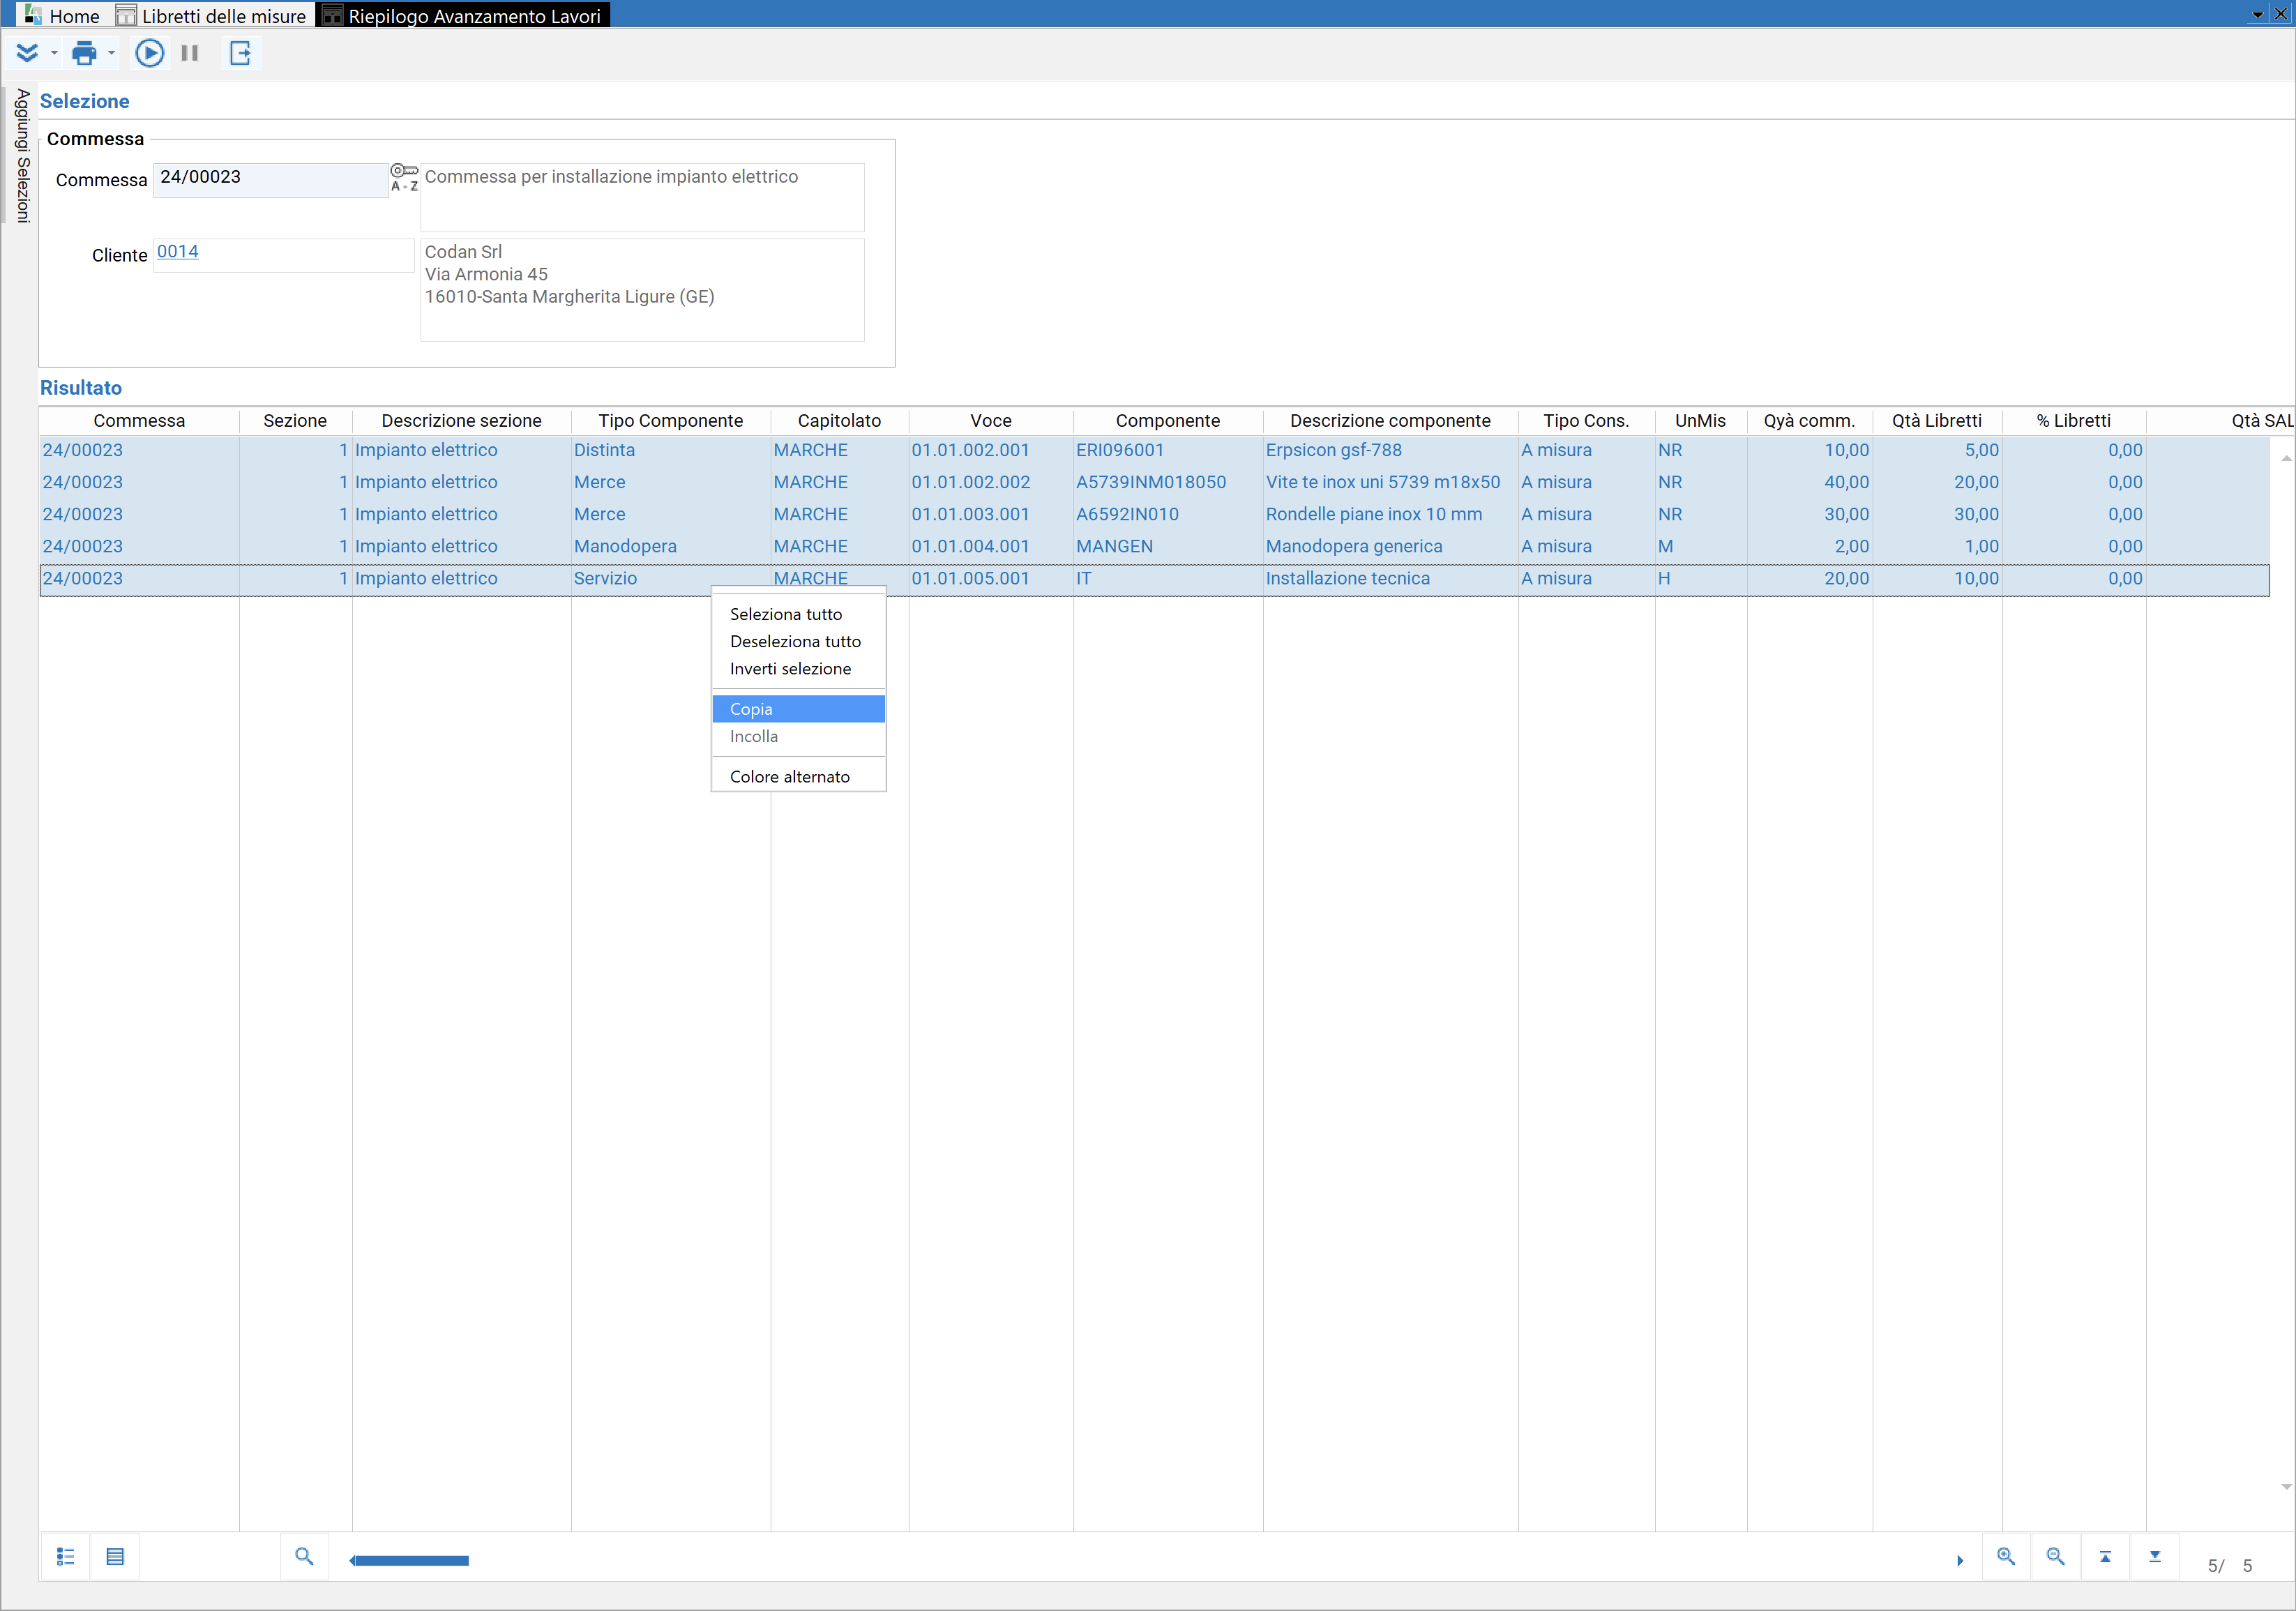Sort by the Voce column header
This screenshot has height=1611, width=2296.
pyautogui.click(x=991, y=421)
